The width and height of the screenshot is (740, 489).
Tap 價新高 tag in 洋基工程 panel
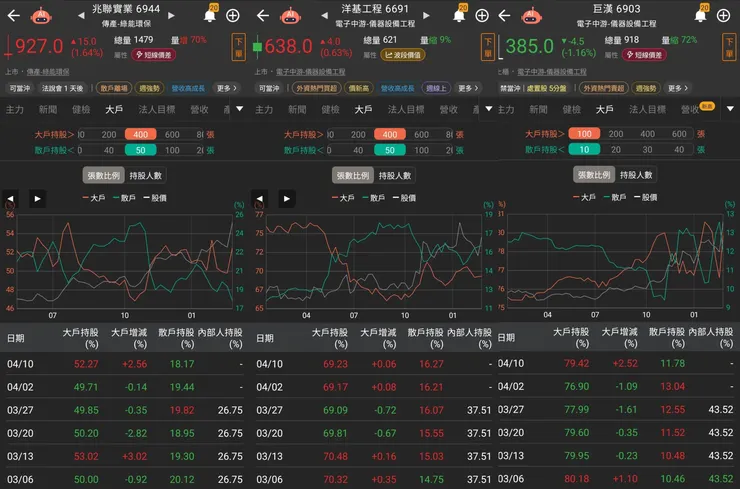(359, 88)
